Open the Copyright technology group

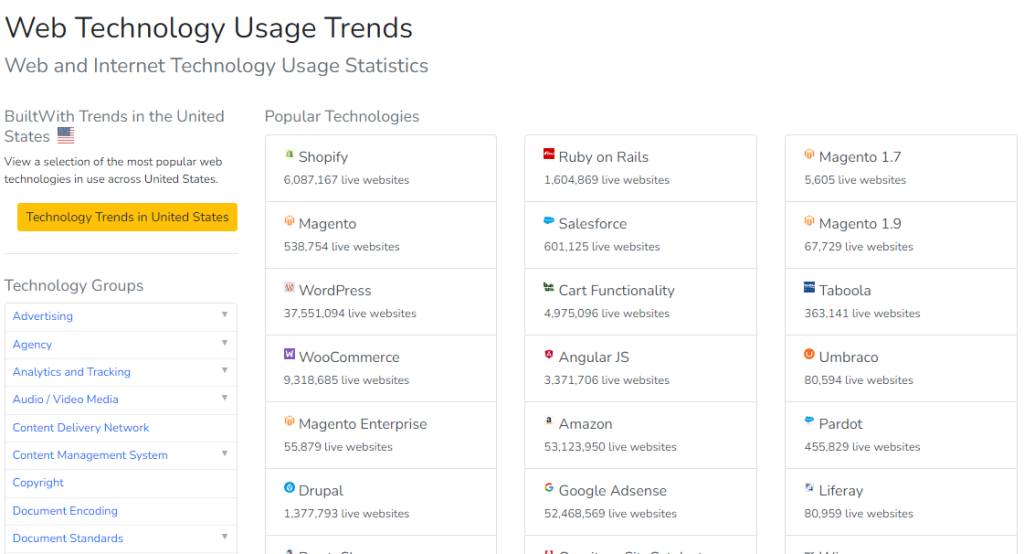pyautogui.click(x=38, y=483)
